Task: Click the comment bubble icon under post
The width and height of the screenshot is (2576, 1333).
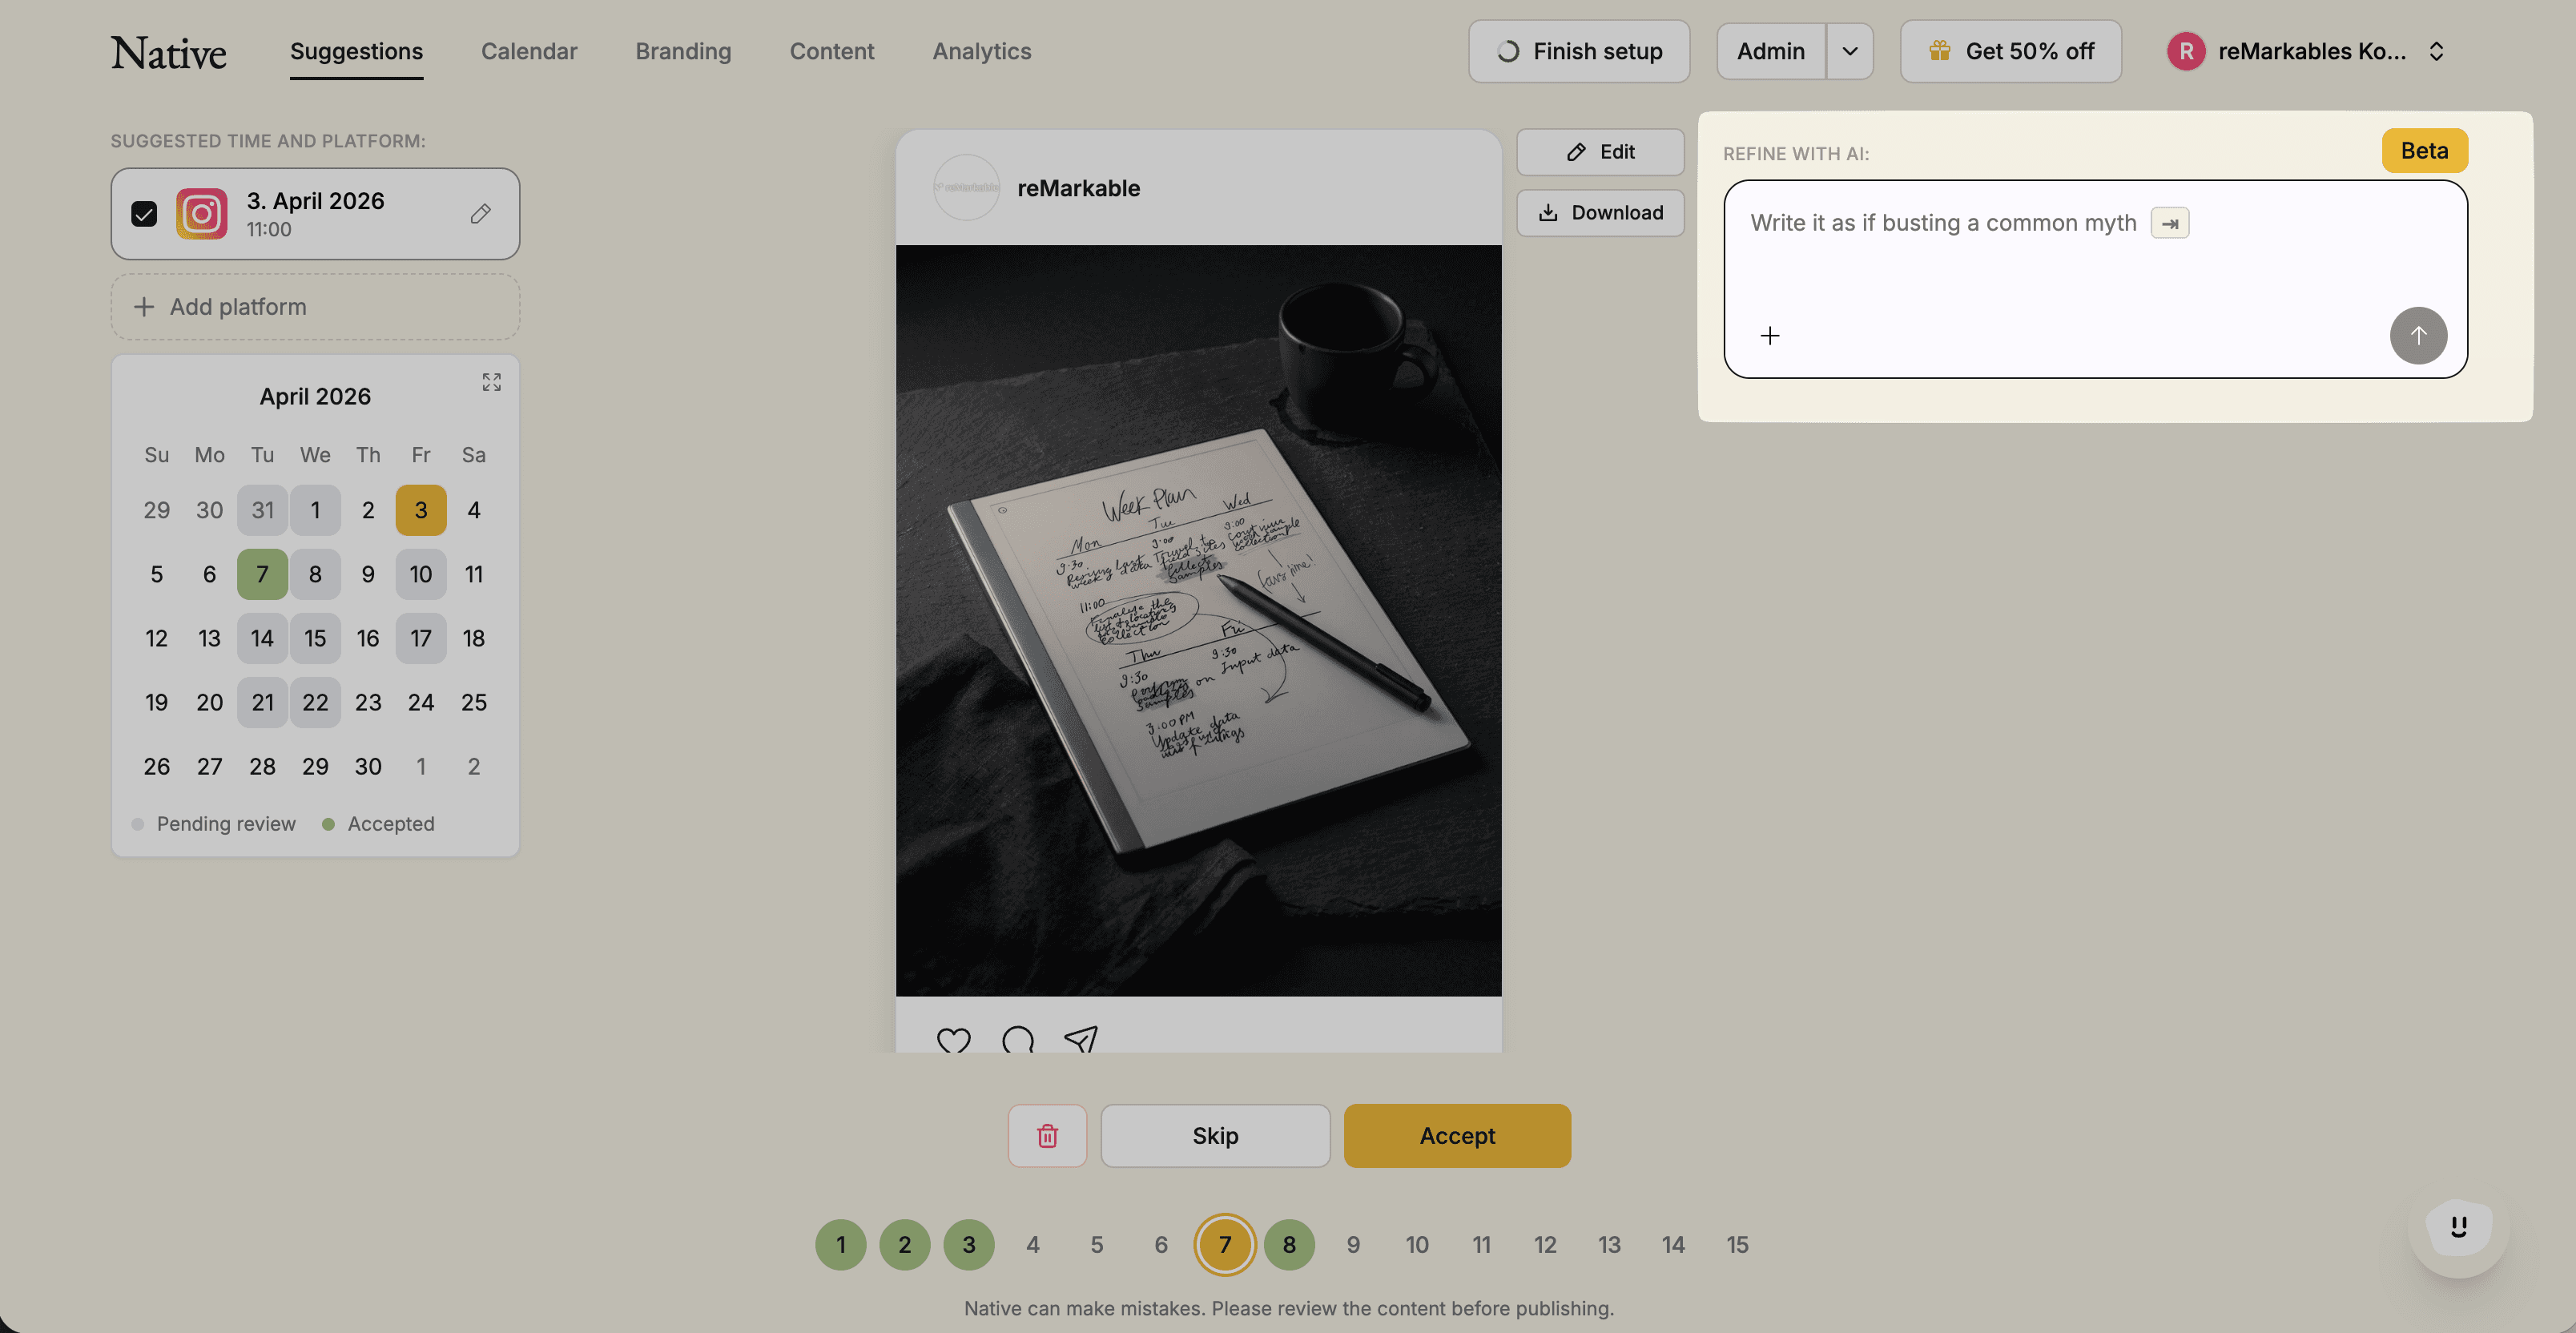Action: [1017, 1040]
